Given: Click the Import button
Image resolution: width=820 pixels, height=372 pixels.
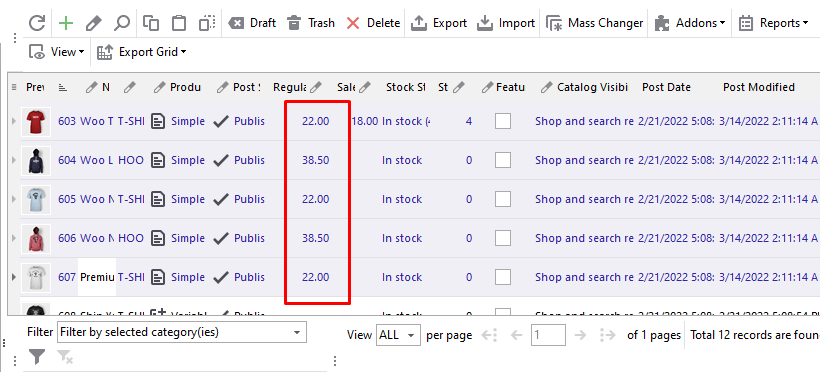Looking at the screenshot, I should pyautogui.click(x=506, y=23).
